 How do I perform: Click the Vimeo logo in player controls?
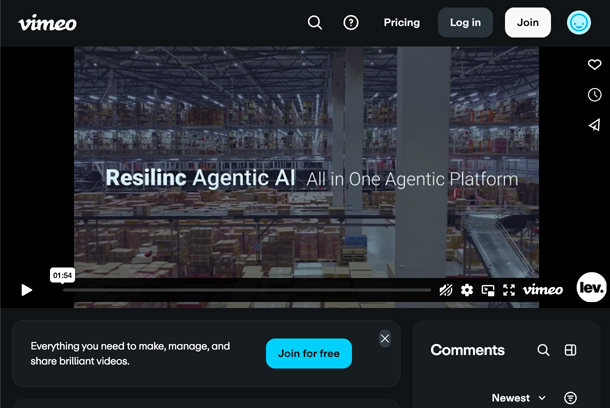tap(543, 290)
